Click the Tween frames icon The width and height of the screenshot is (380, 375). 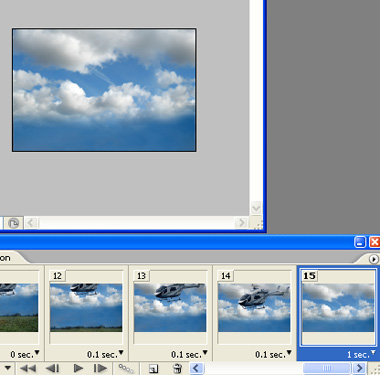126,368
